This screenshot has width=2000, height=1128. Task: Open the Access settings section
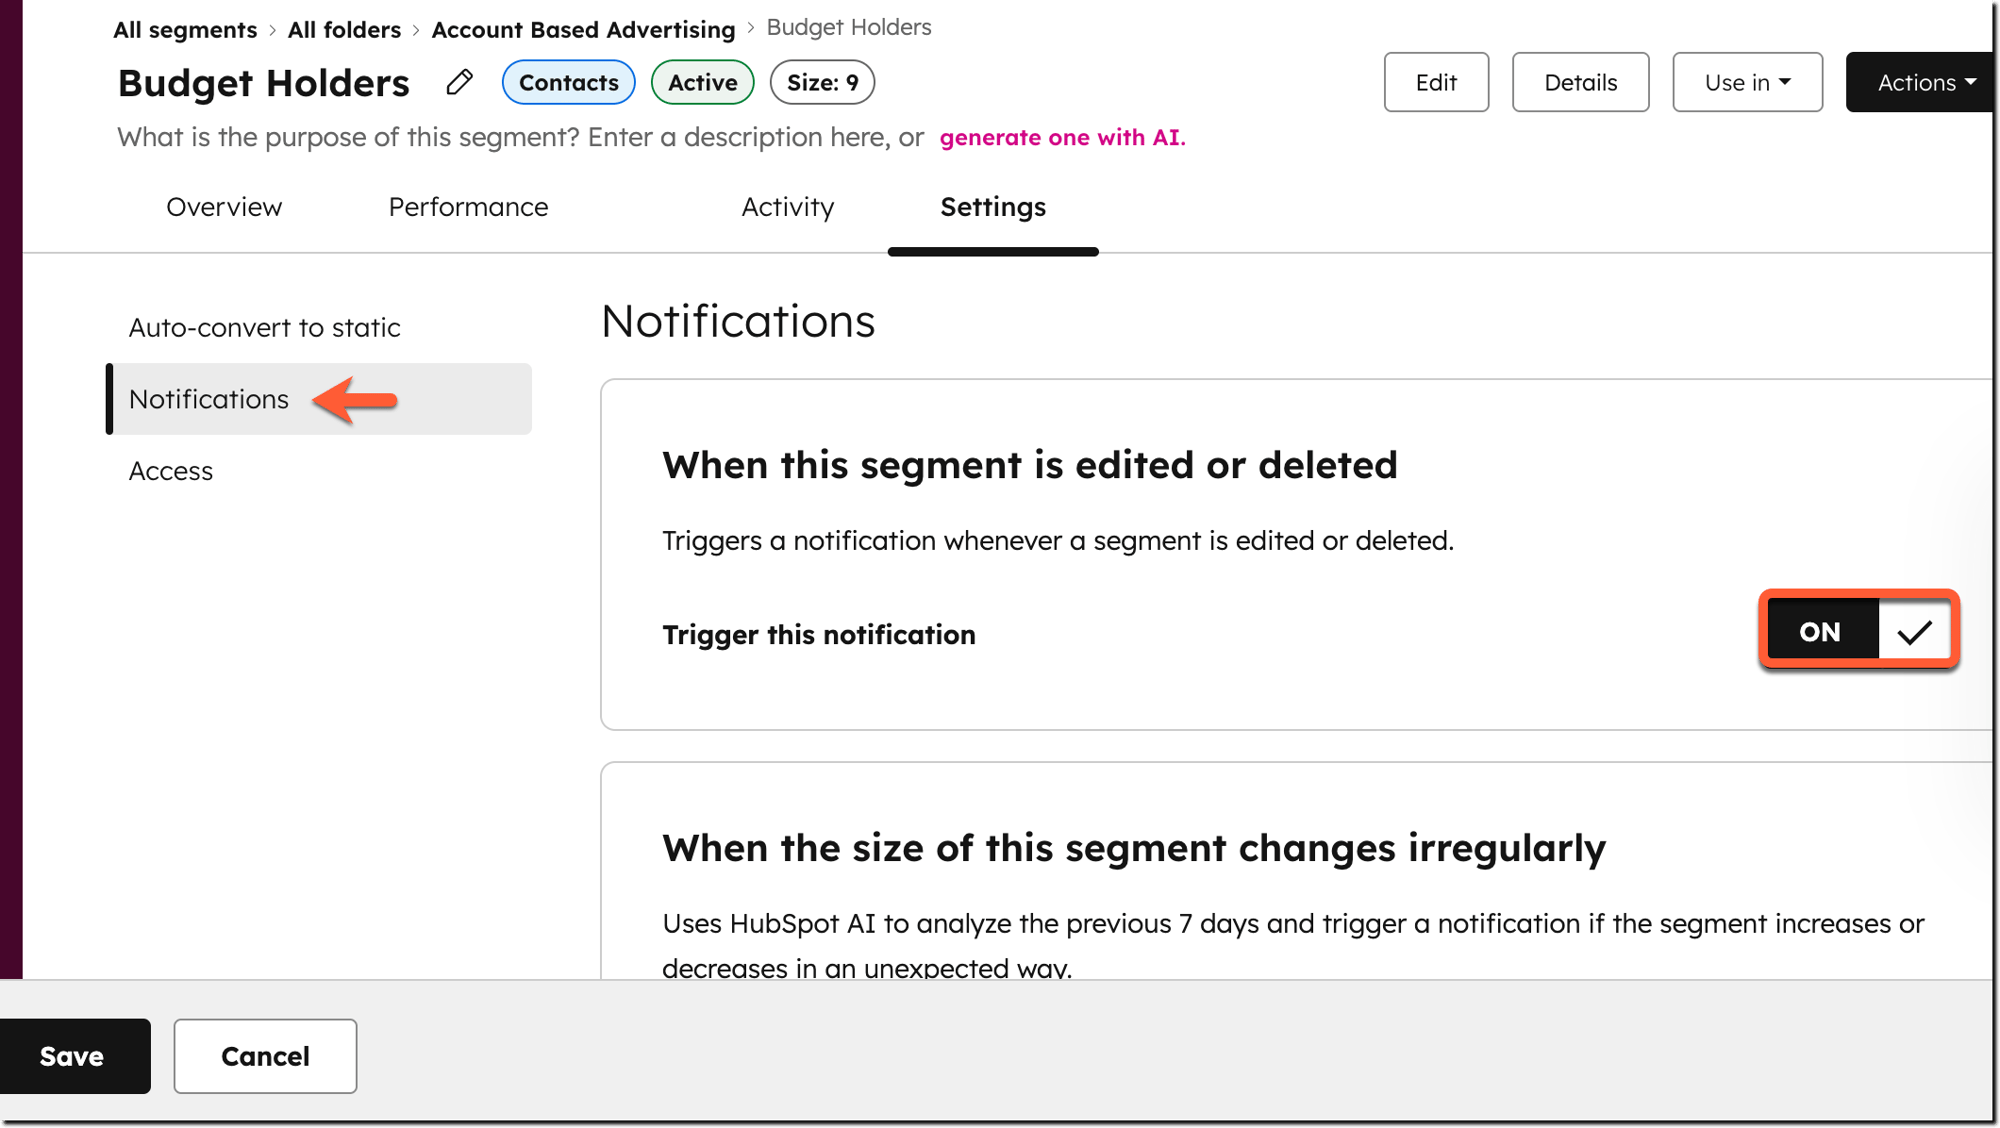(170, 470)
